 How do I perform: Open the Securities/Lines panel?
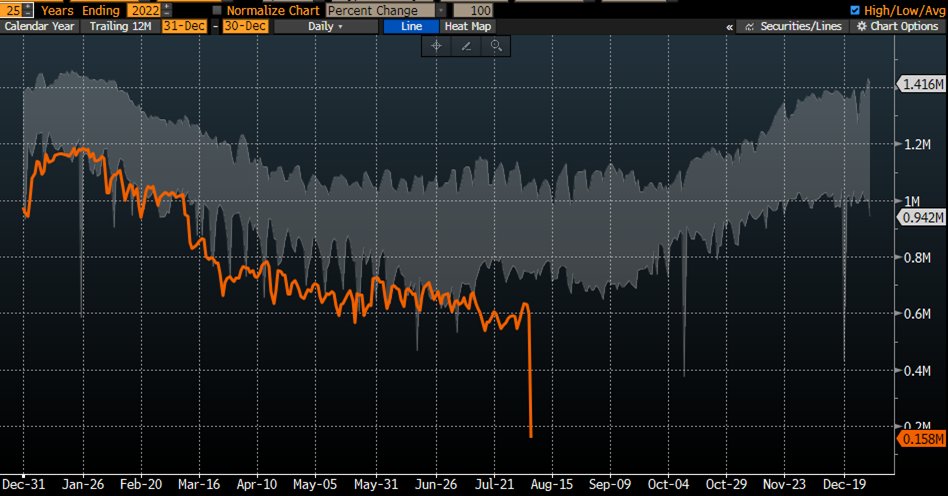coord(794,26)
